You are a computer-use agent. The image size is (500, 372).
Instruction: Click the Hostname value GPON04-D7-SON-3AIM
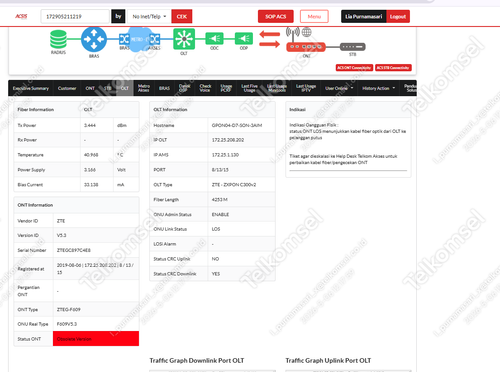click(237, 125)
